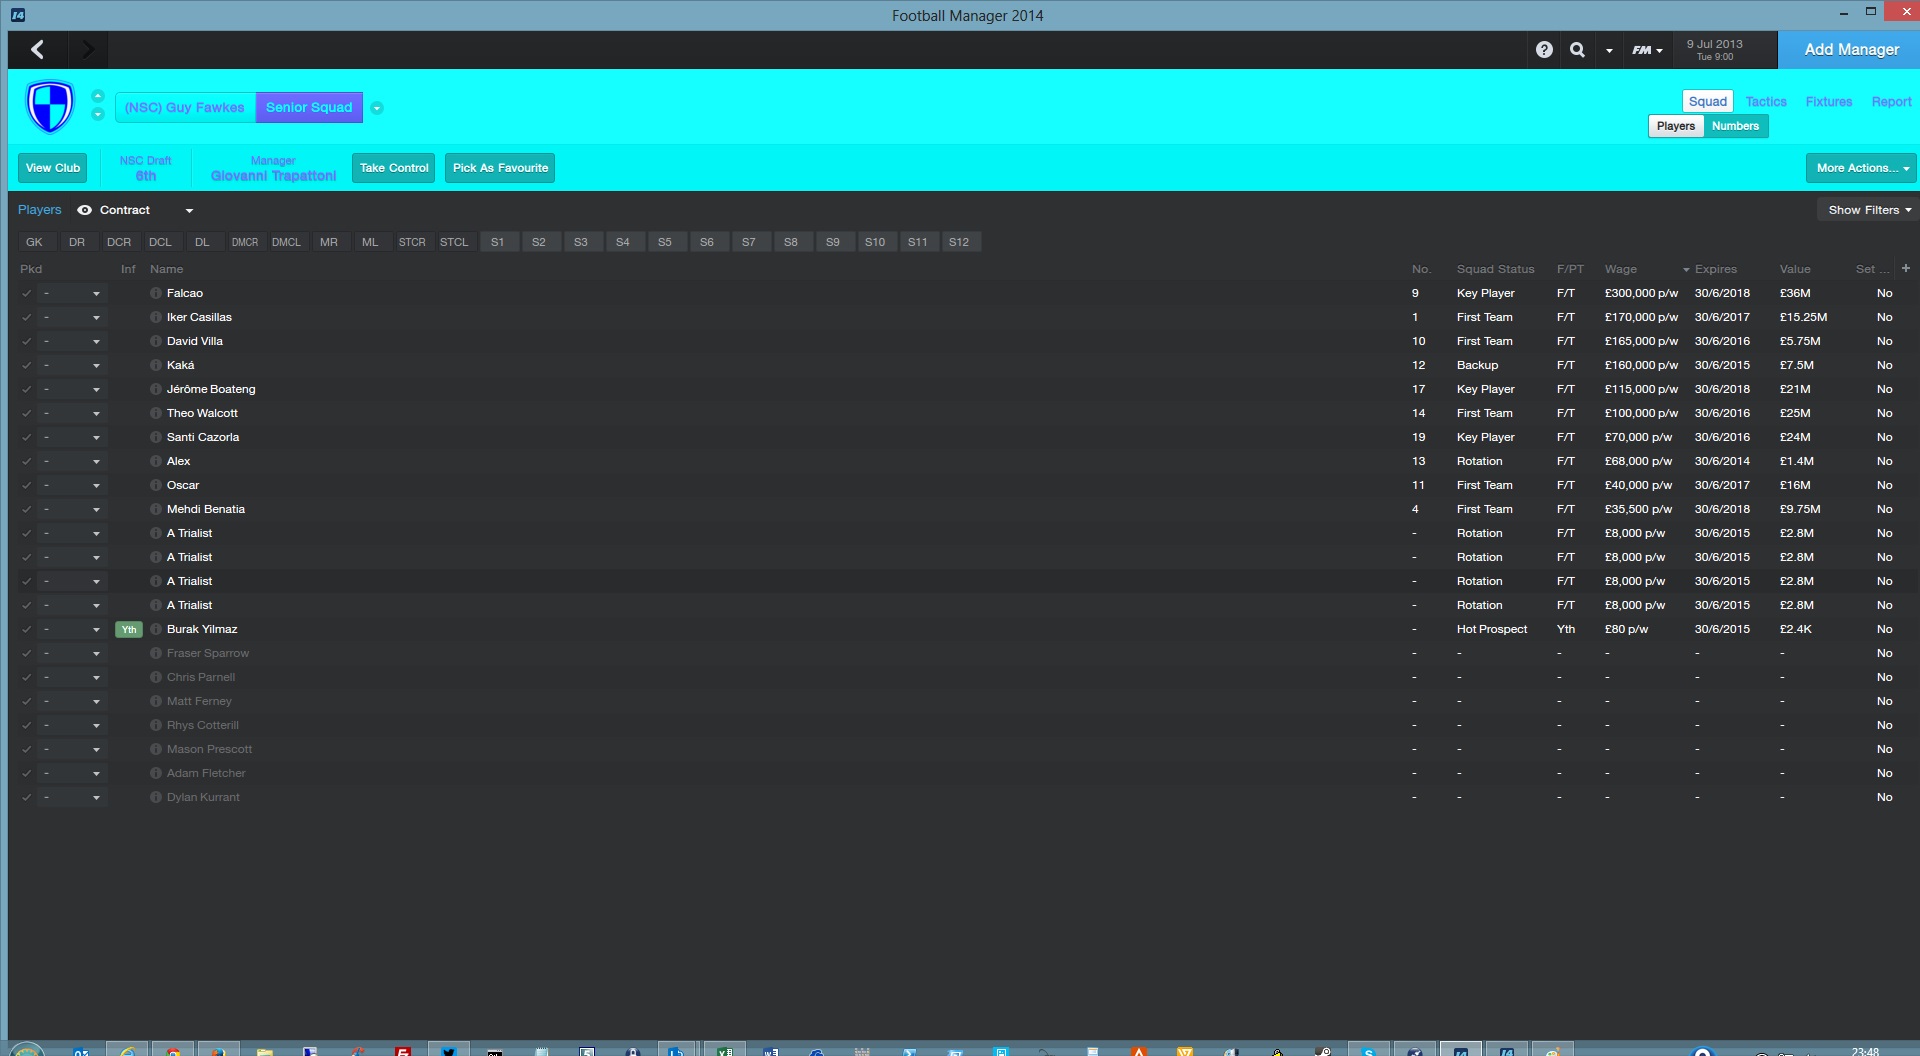
Task: Add a column with the plus icon
Action: (x=1906, y=268)
